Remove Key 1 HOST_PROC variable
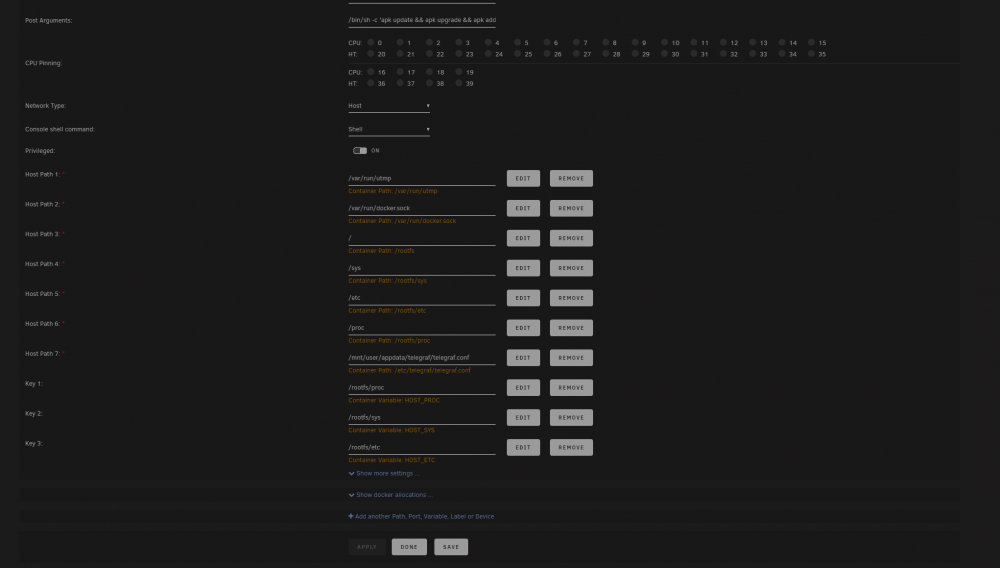The width and height of the screenshot is (1000, 568). tap(571, 388)
